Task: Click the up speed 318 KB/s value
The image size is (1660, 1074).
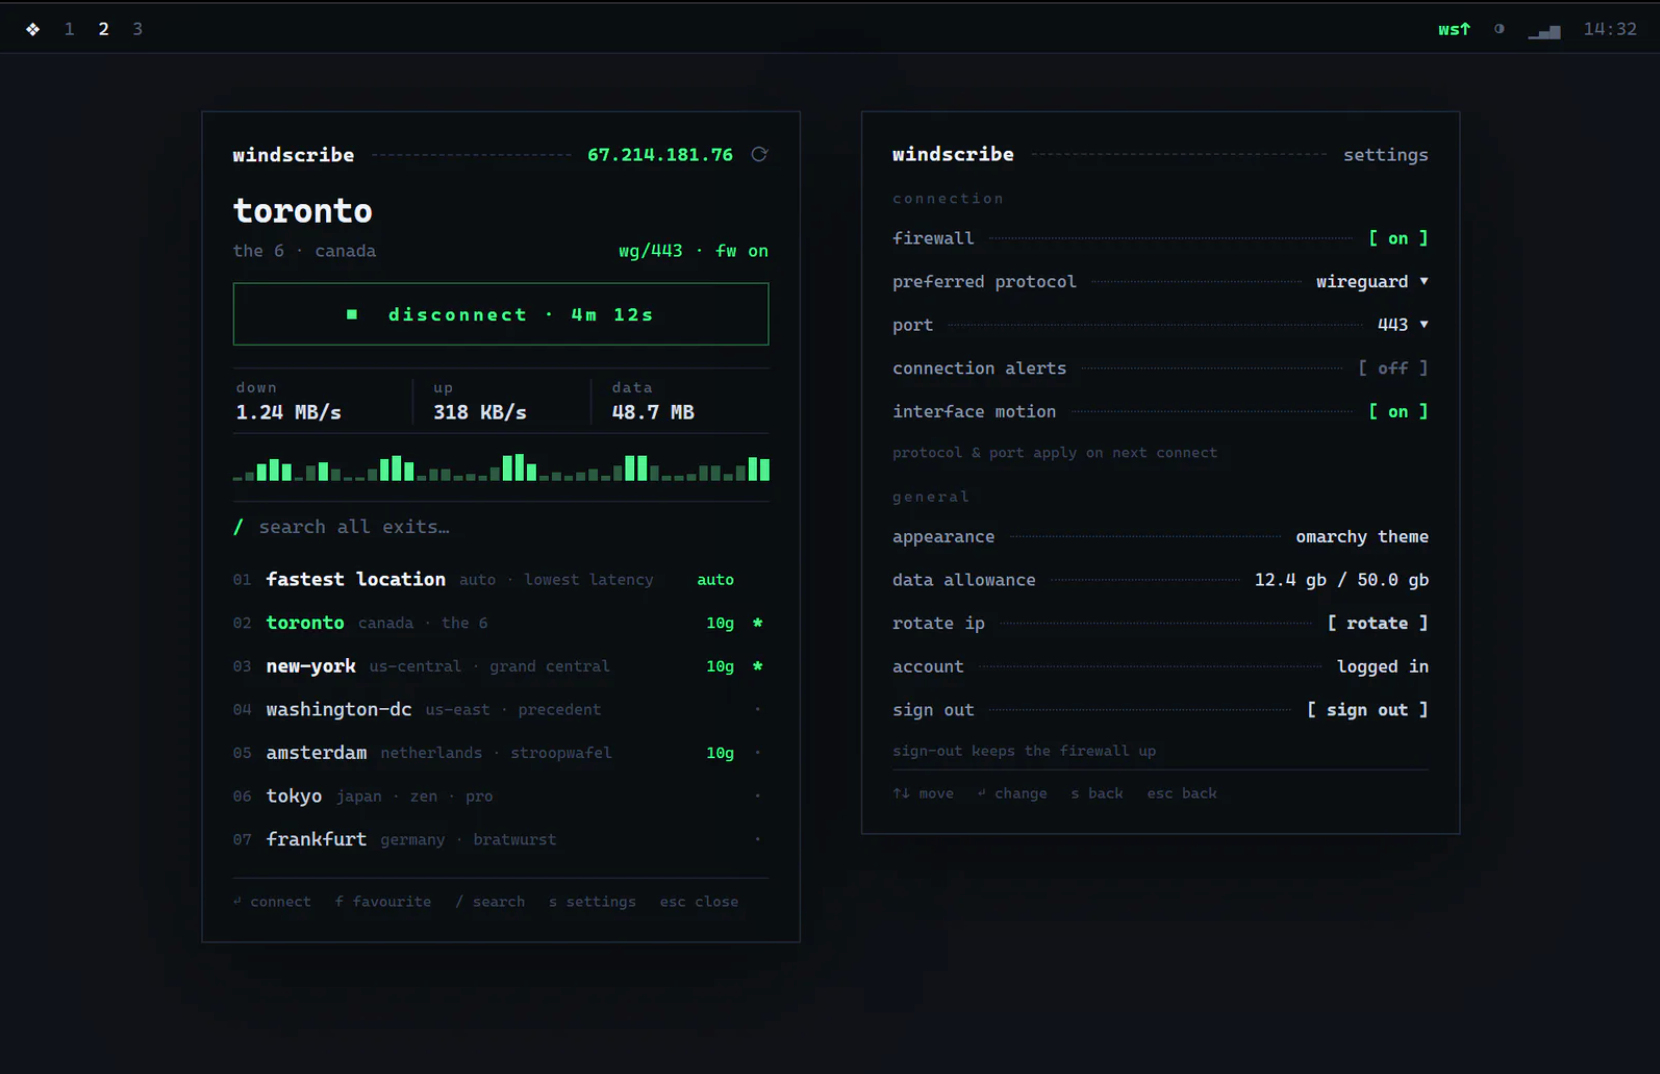Action: (480, 412)
